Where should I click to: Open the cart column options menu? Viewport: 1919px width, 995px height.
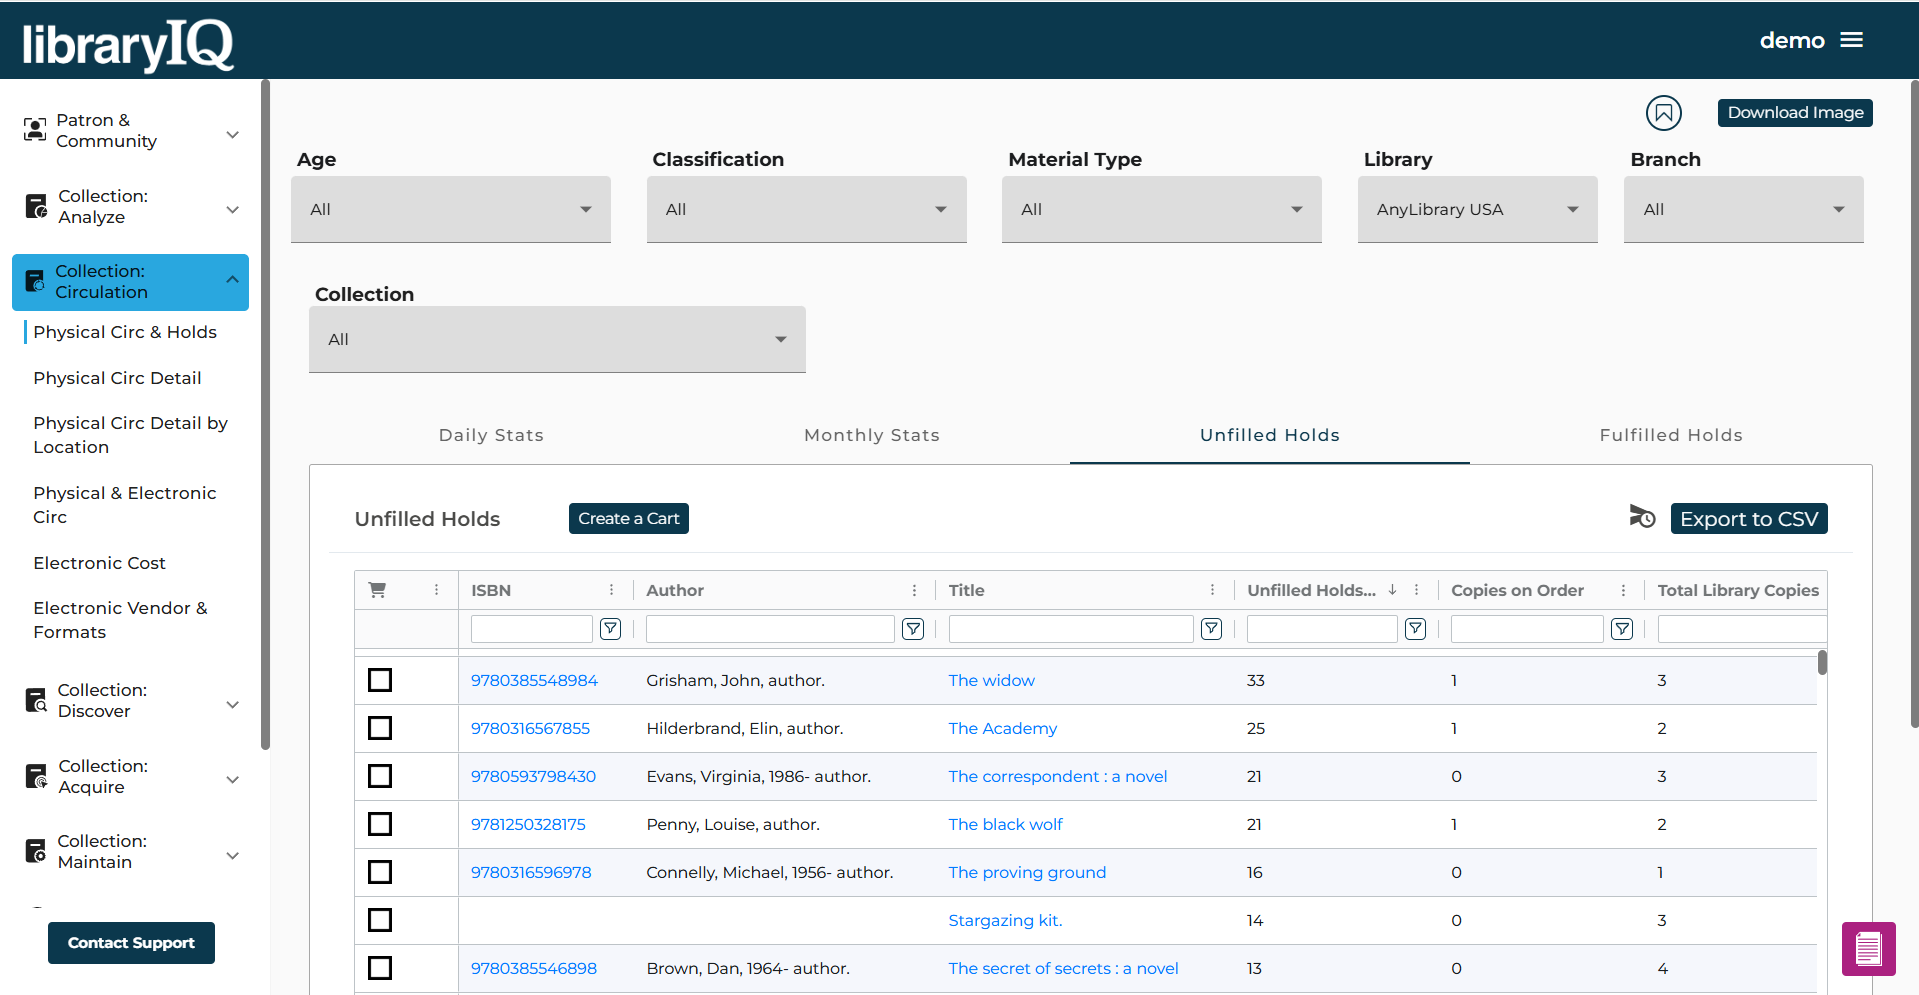[x=436, y=590]
